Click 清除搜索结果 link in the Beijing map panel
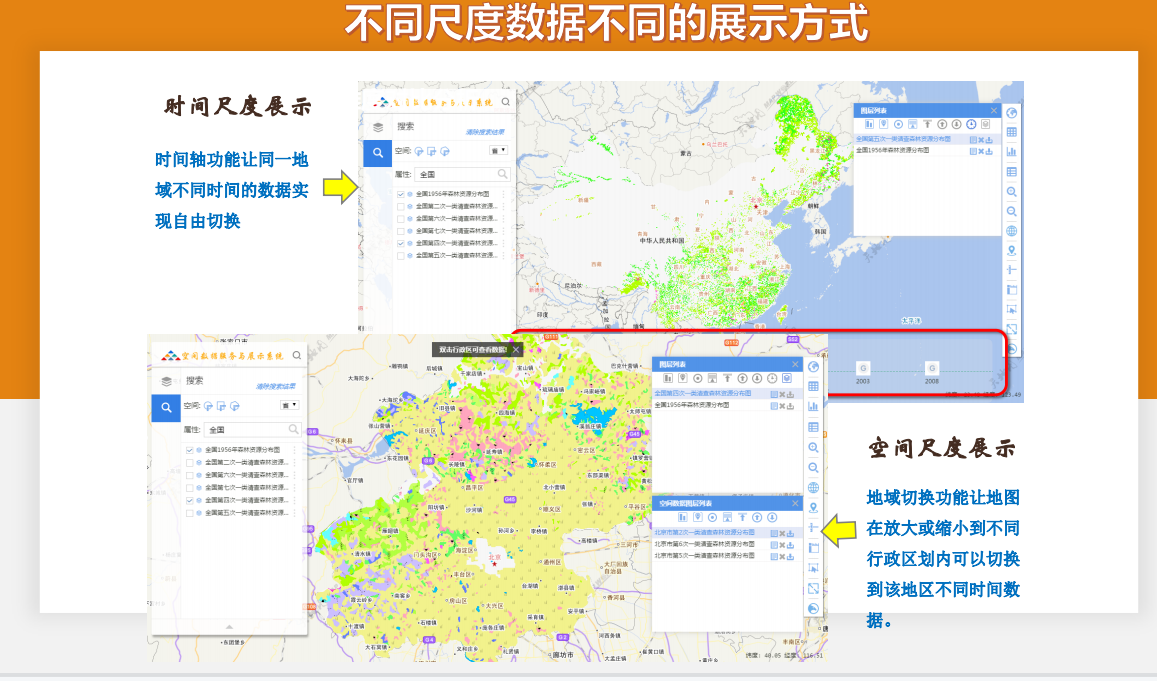This screenshot has height=681, width=1157. [x=275, y=386]
